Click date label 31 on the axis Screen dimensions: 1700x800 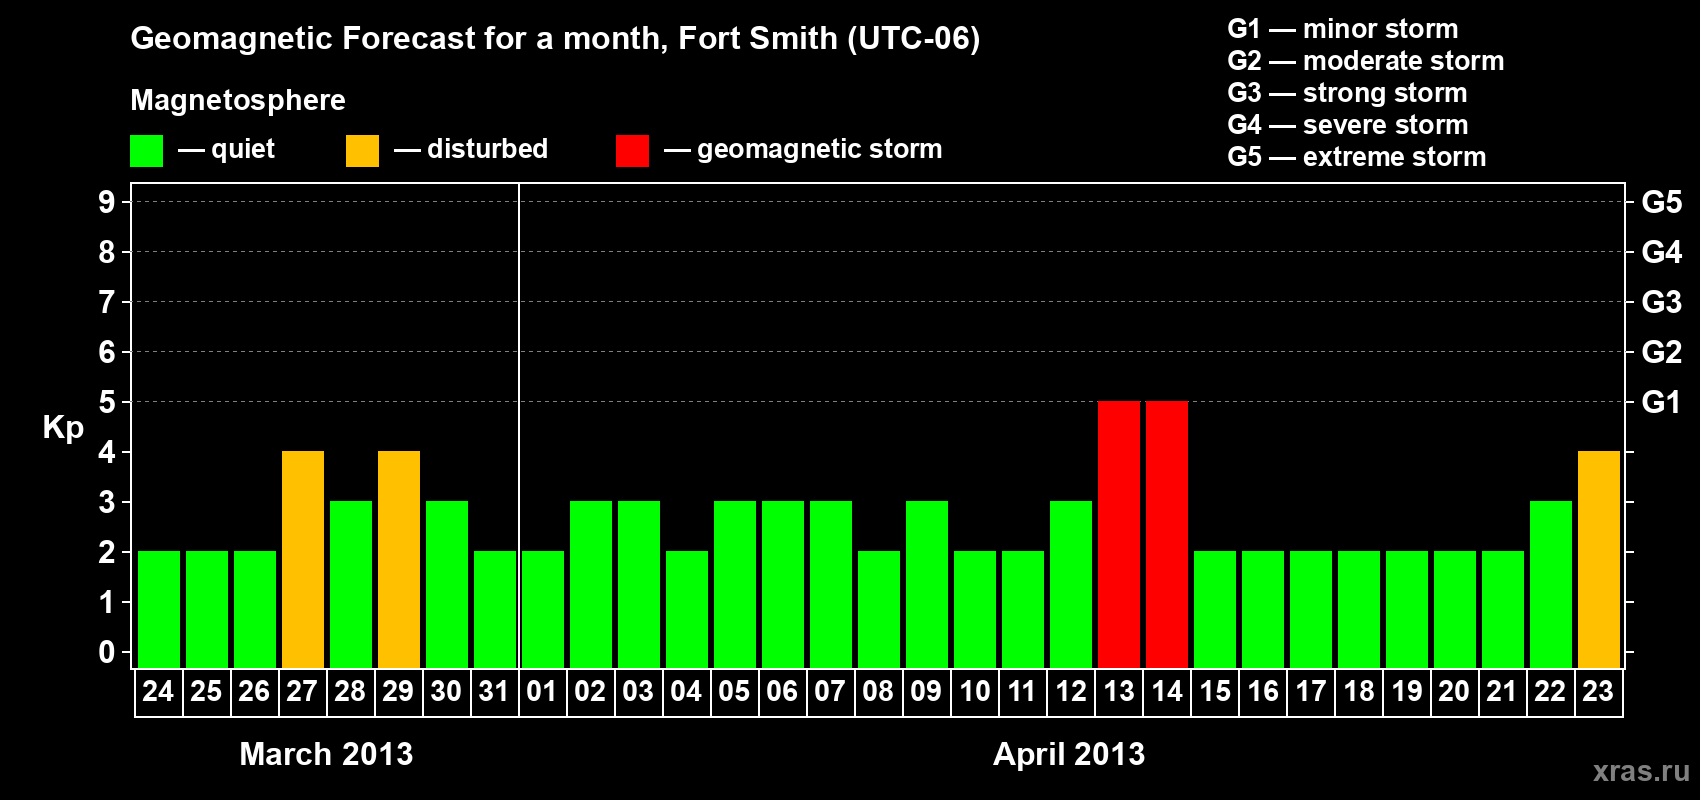coord(494,691)
